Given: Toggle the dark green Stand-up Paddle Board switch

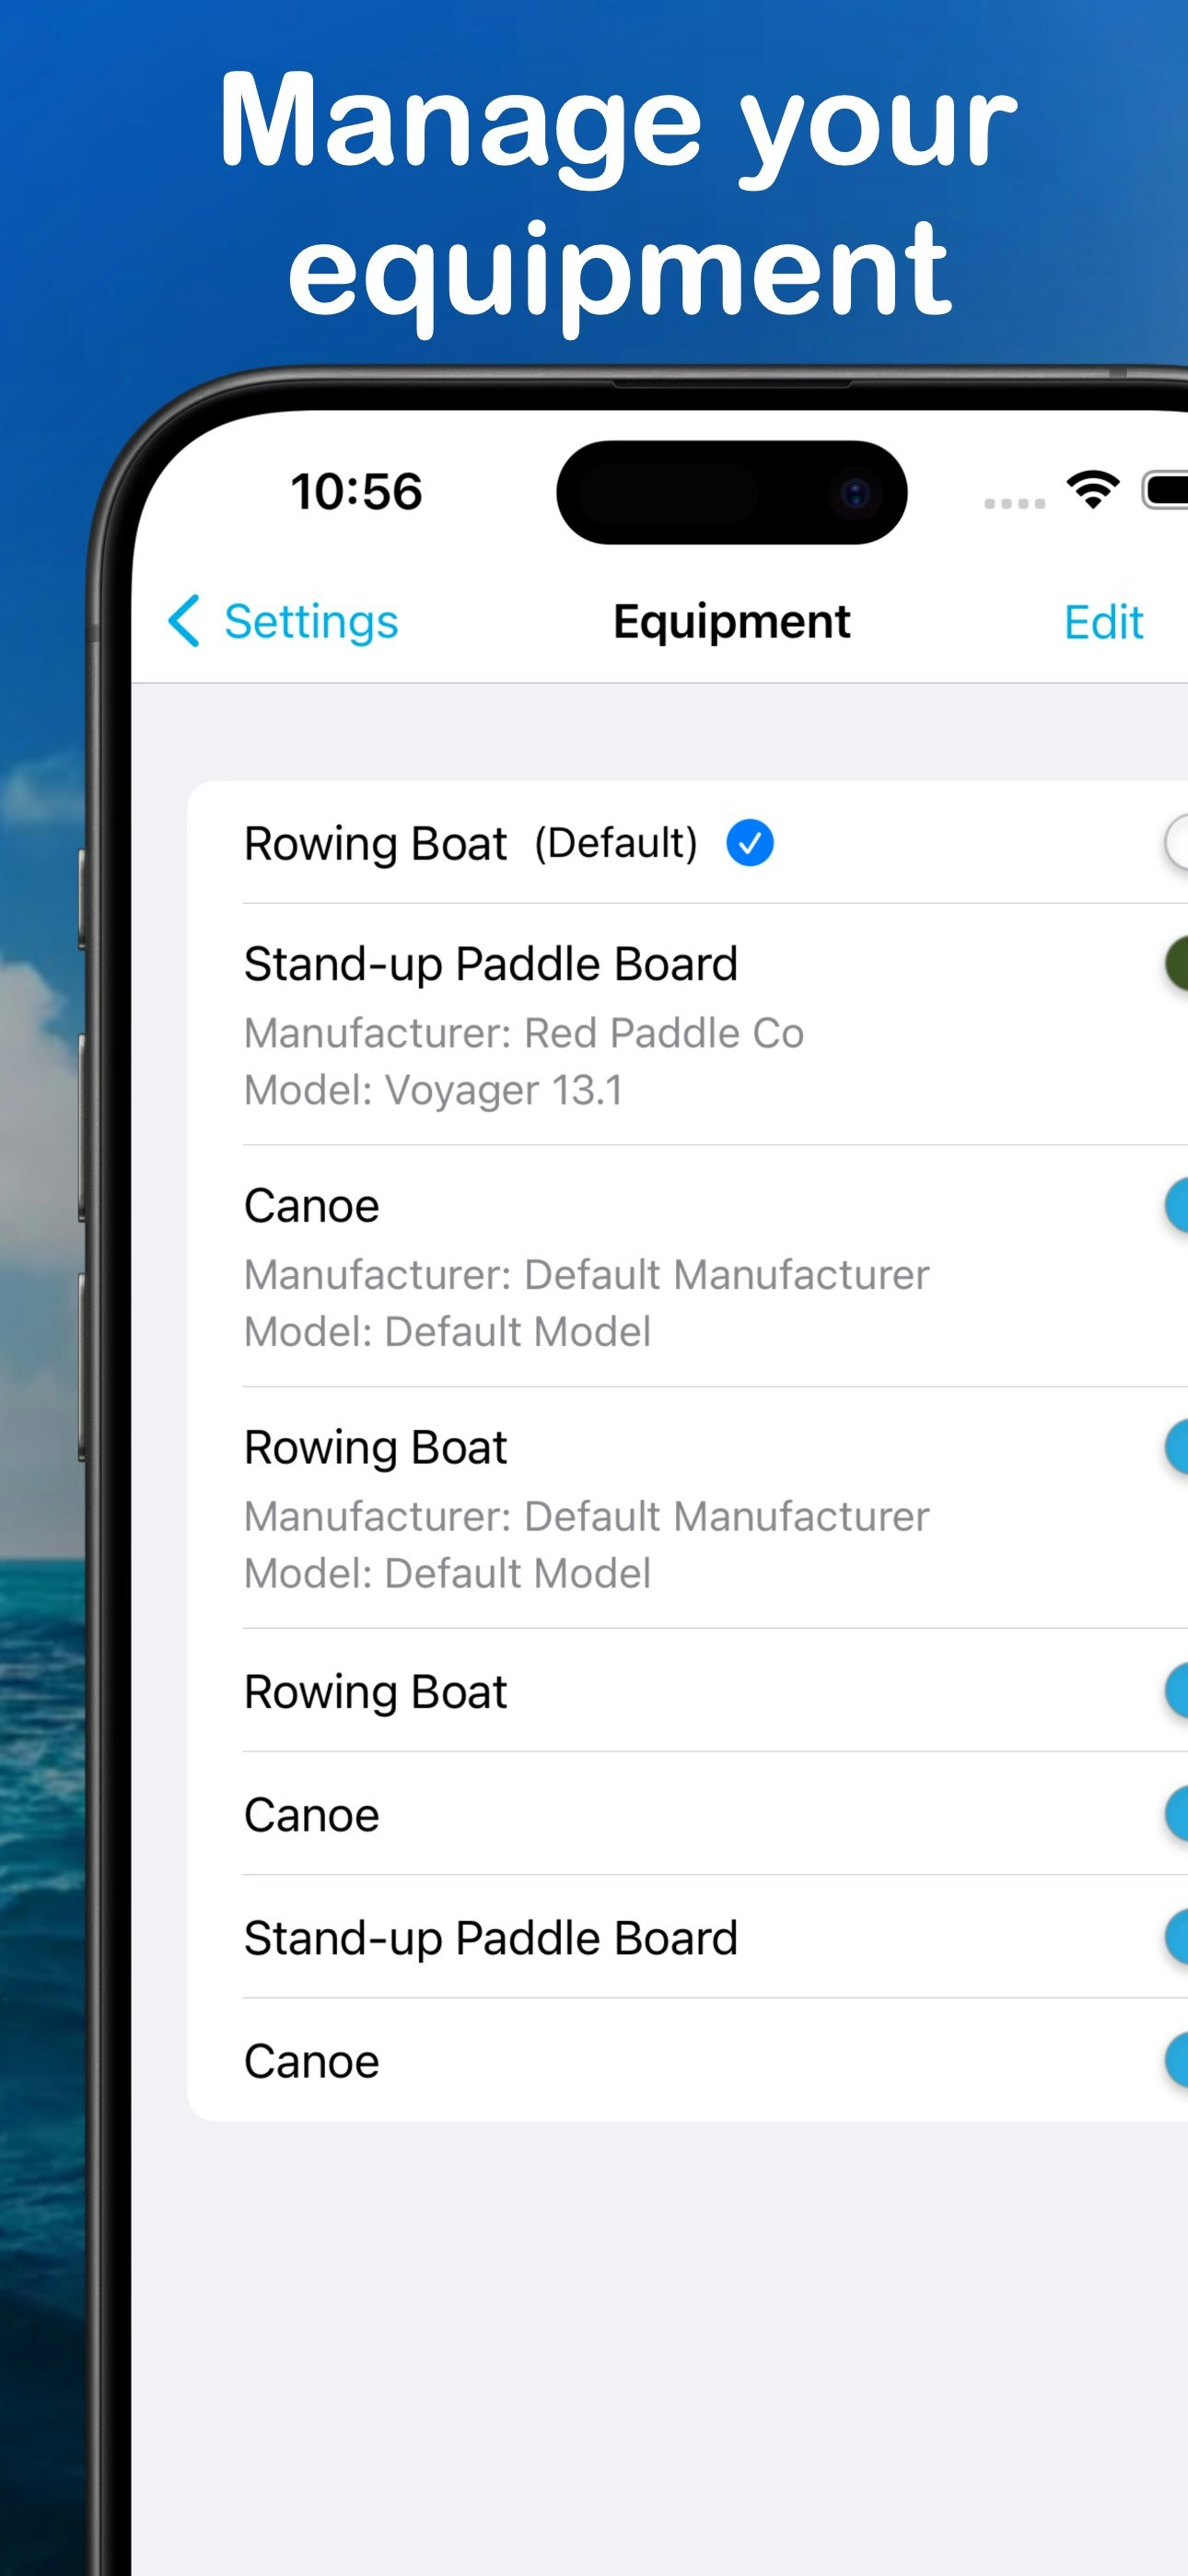Looking at the screenshot, I should (x=1176, y=964).
